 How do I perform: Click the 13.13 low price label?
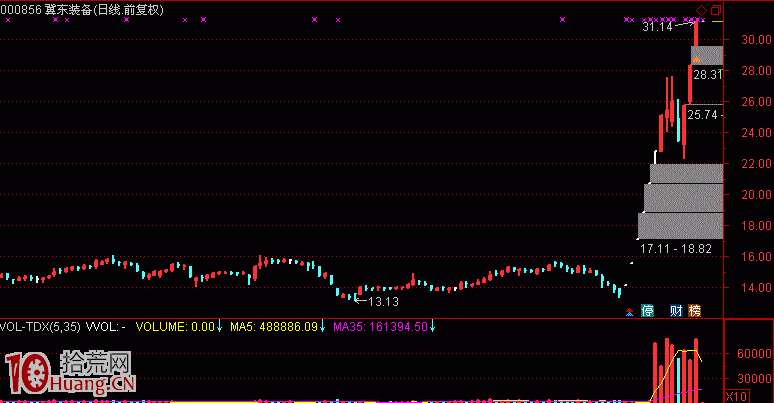pyautogui.click(x=383, y=301)
